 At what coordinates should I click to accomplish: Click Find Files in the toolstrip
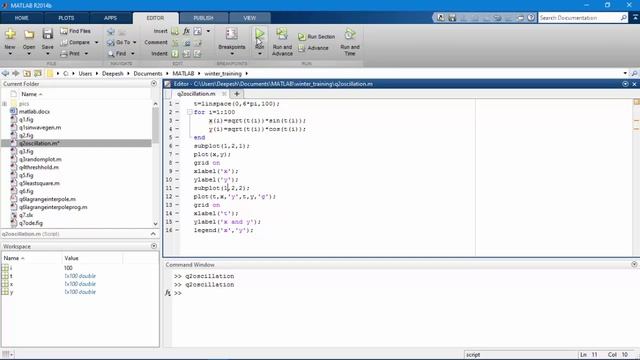point(76,31)
